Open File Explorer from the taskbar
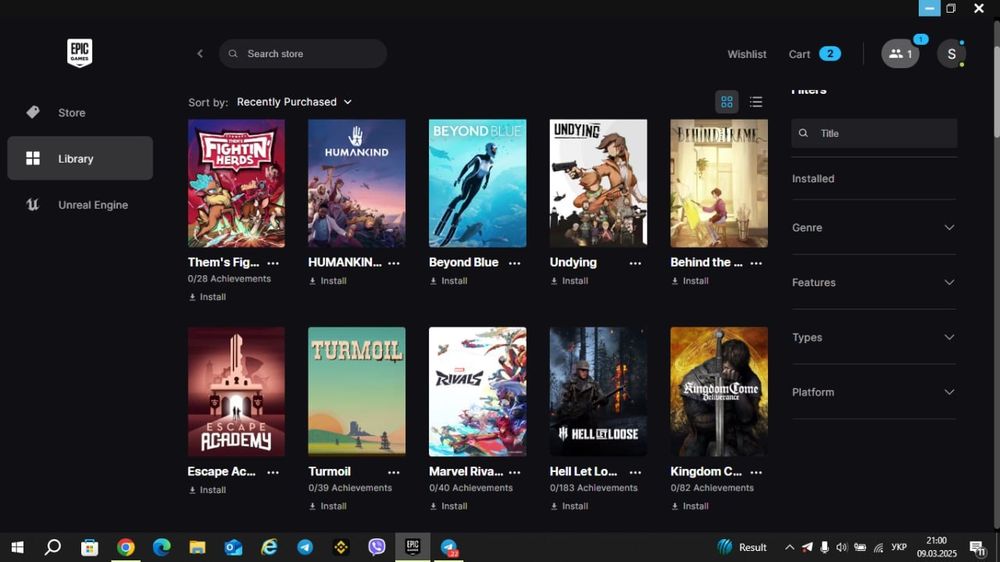1000x562 pixels. click(x=197, y=547)
